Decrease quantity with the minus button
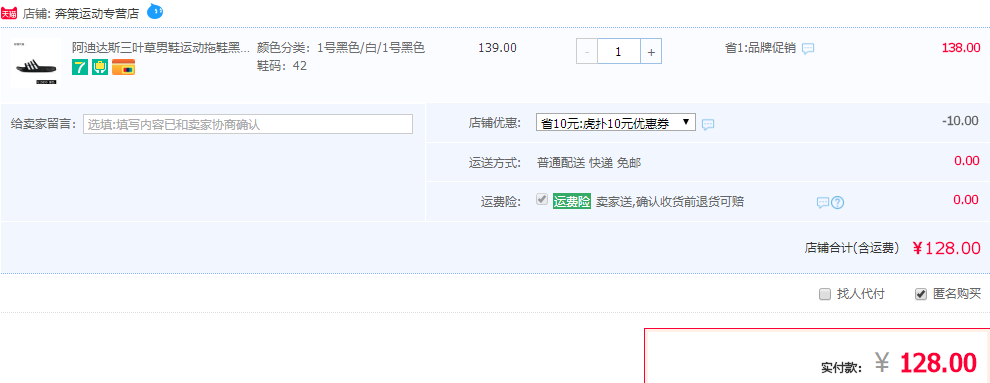 tap(587, 52)
